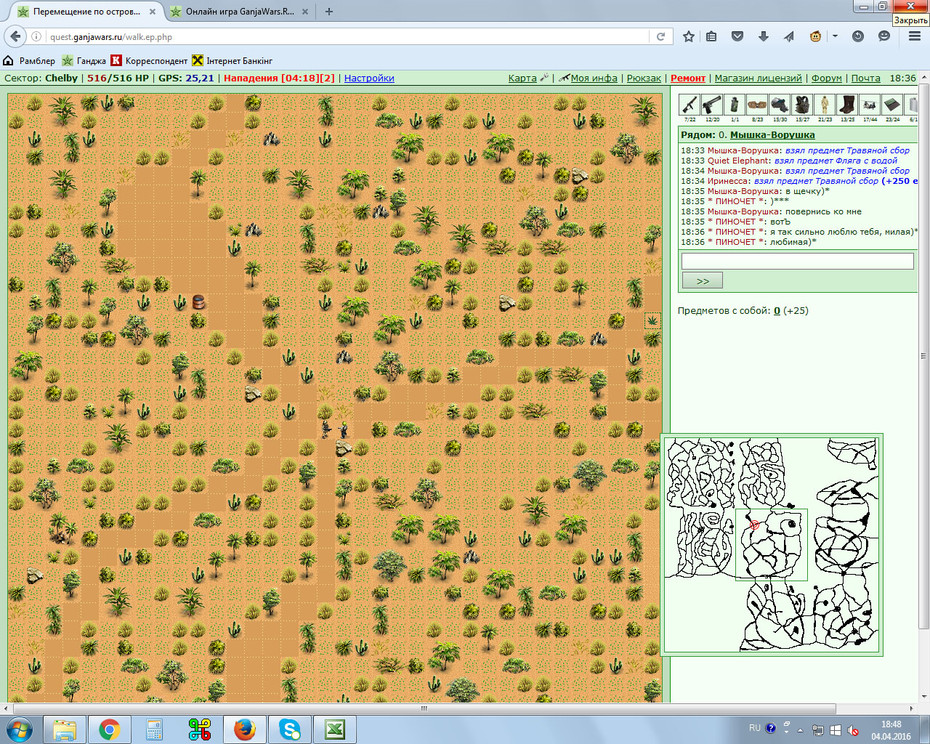
Task: Open a new browser tab
Action: coord(329,11)
